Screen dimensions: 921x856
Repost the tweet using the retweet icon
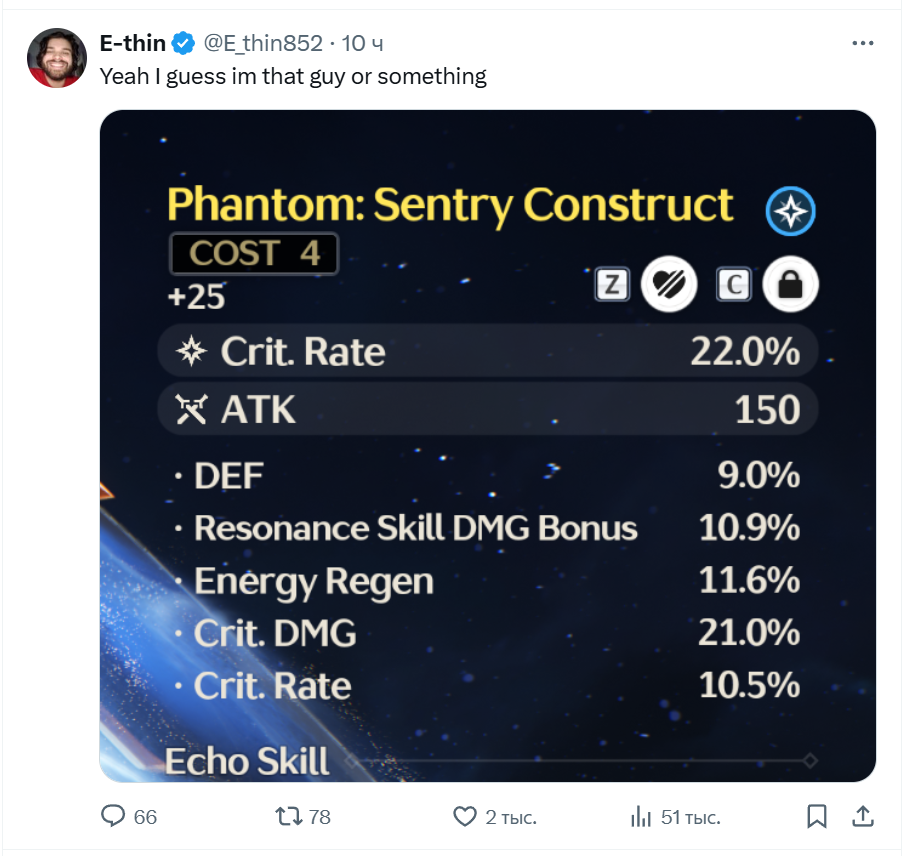coord(288,816)
